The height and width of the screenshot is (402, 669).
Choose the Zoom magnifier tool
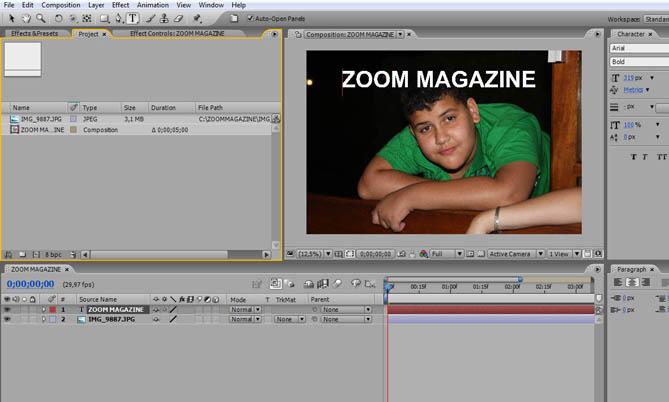click(39, 18)
